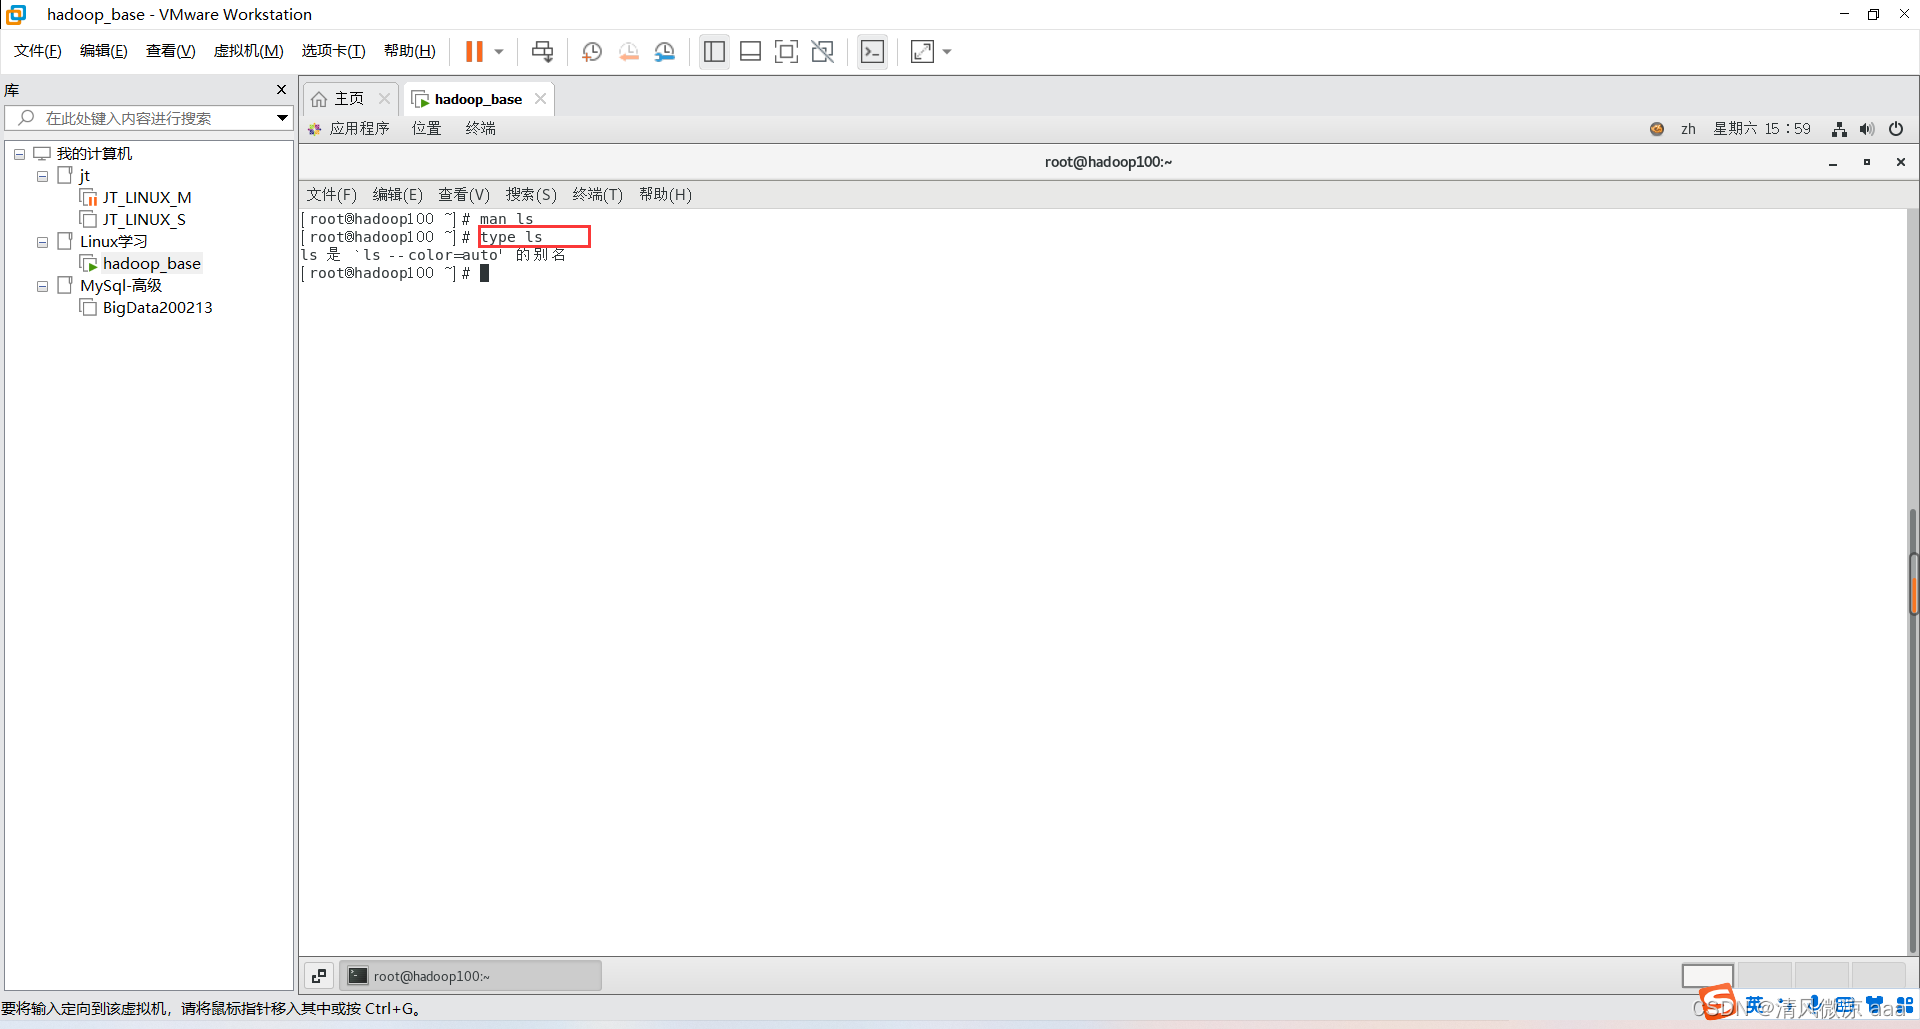Viewport: 1920px width, 1029px height.
Task: Open the library search dropdown arrow
Action: coord(283,118)
